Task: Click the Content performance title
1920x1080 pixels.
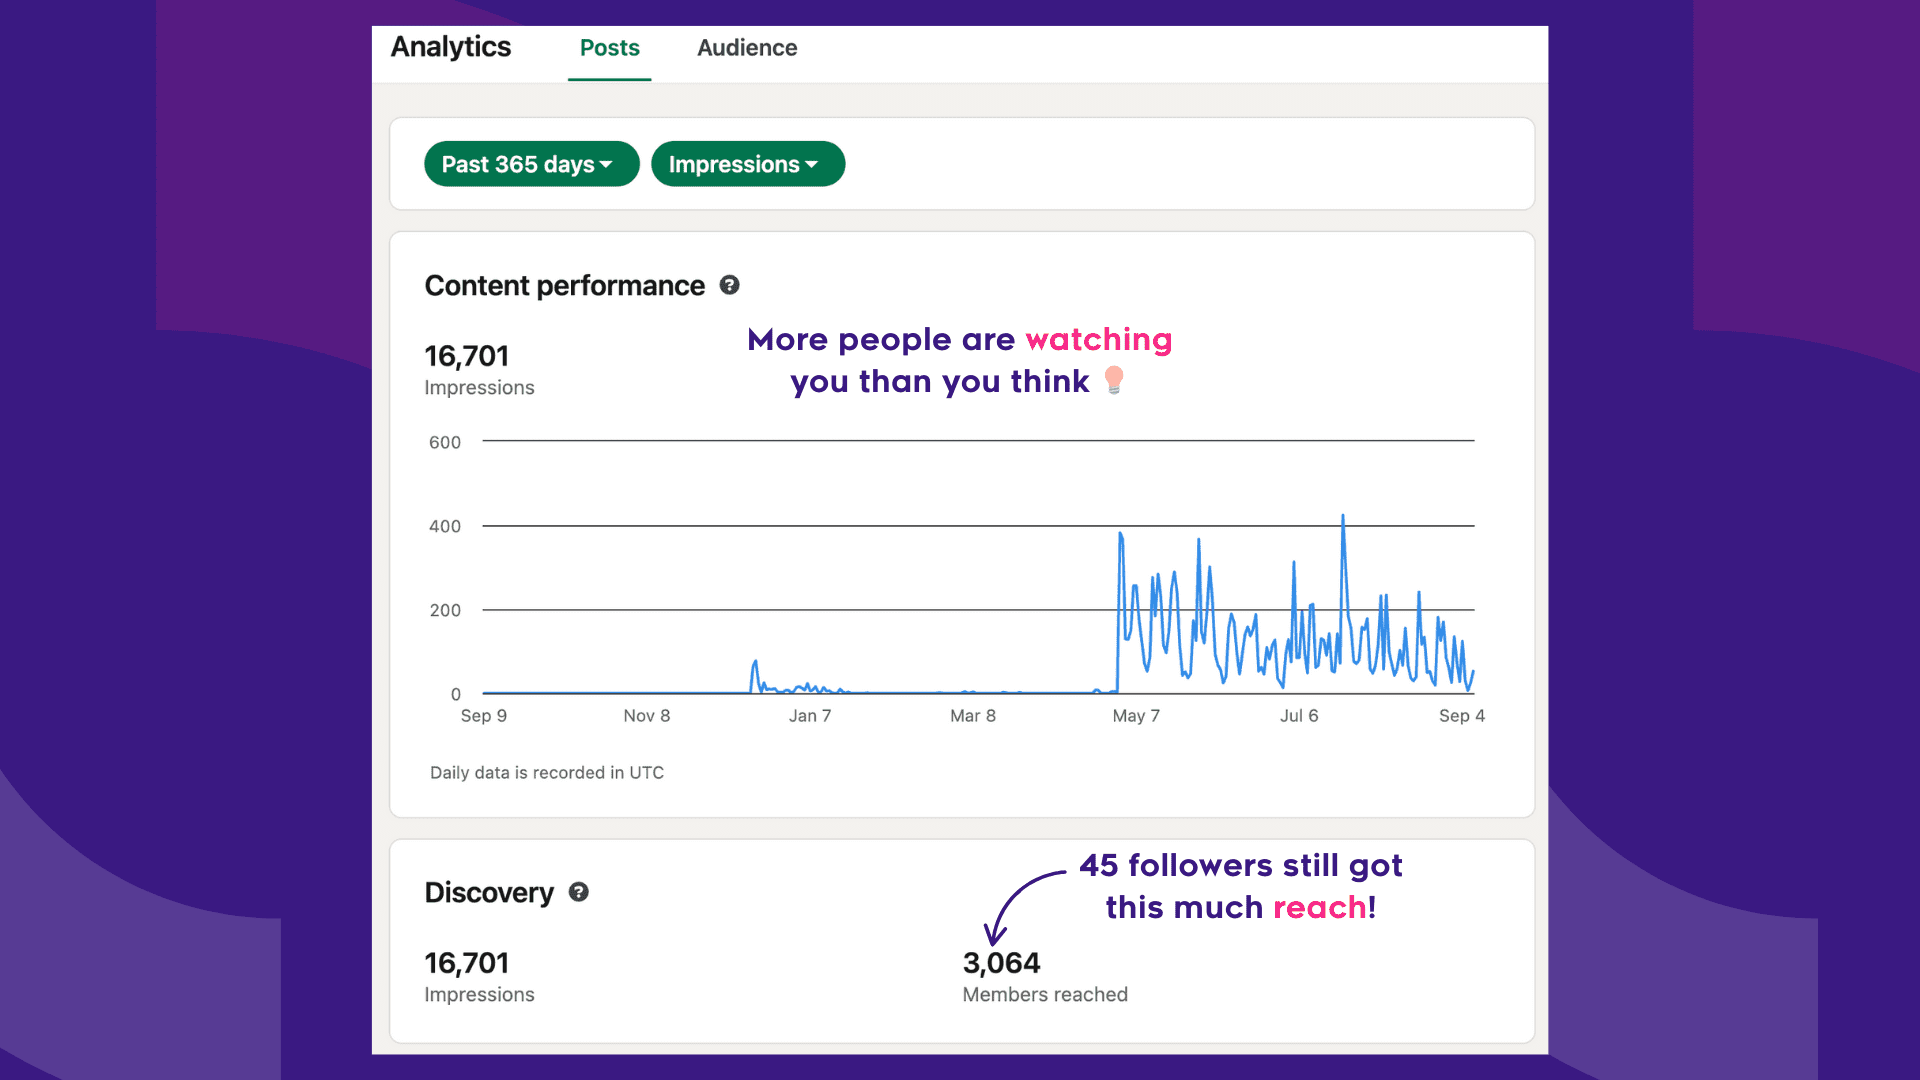Action: point(564,286)
